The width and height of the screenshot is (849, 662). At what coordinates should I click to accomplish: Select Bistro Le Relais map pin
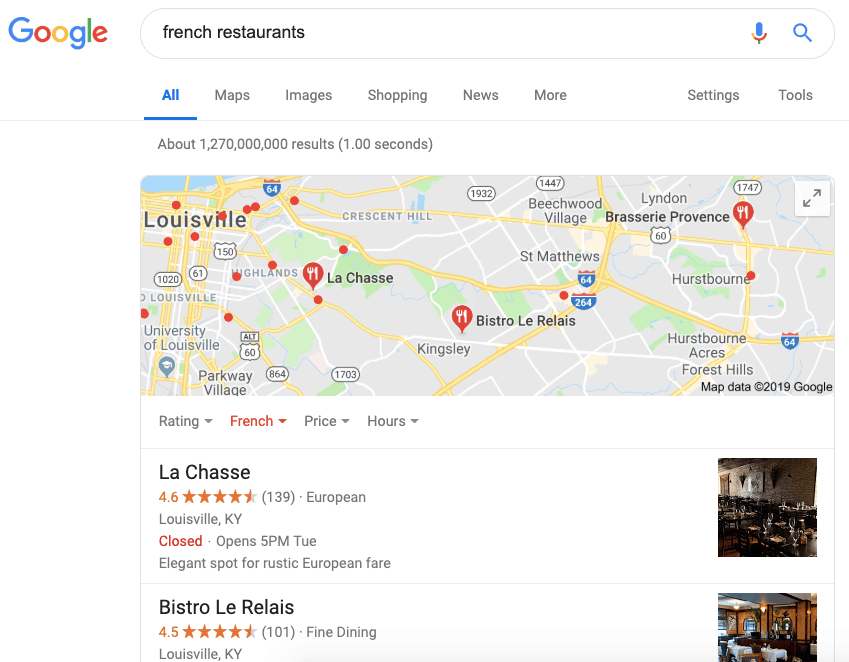pyautogui.click(x=461, y=318)
